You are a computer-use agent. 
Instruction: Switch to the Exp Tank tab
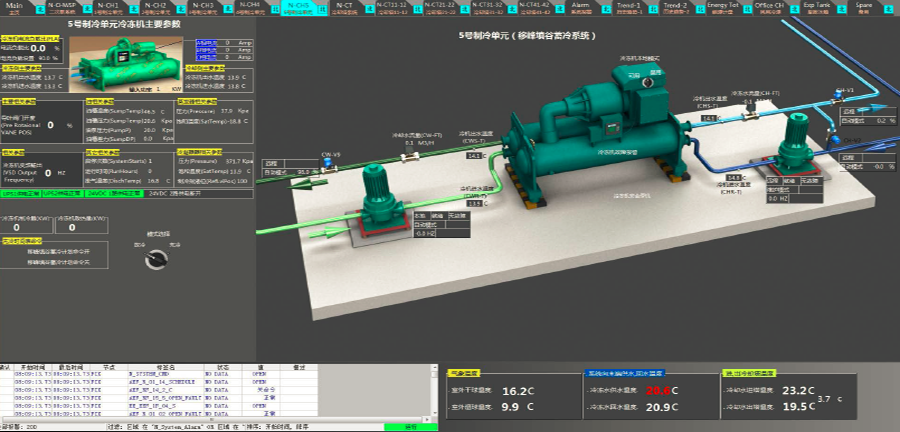tap(815, 8)
